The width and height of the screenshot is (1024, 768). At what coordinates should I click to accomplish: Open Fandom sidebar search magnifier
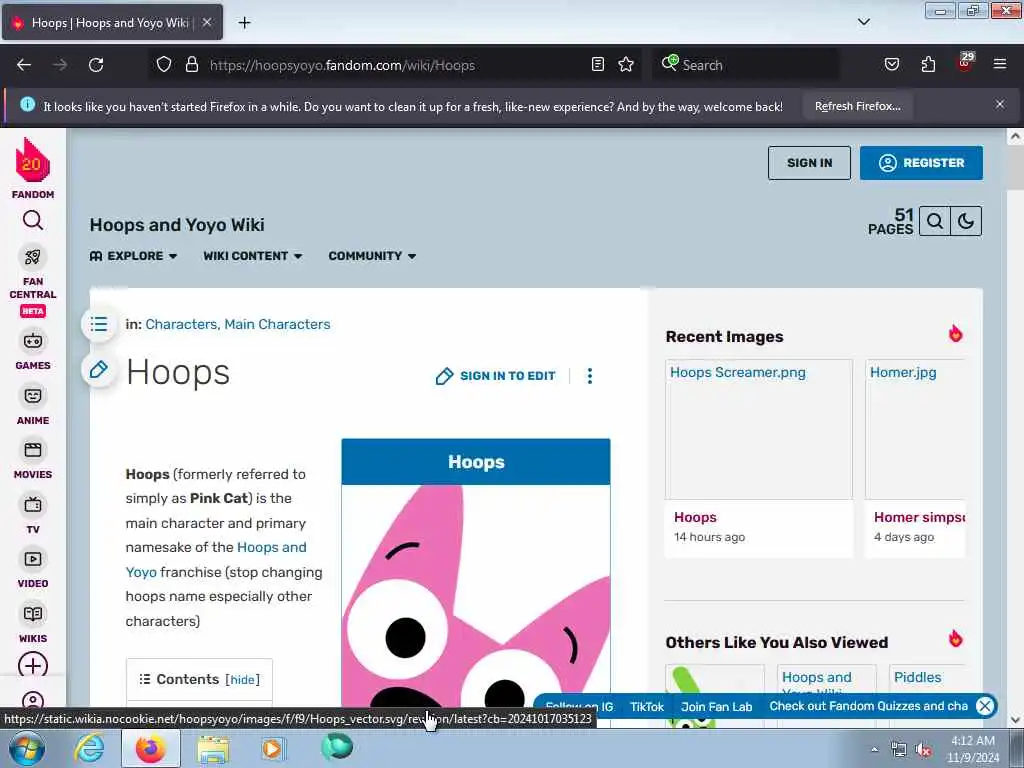pyautogui.click(x=33, y=221)
